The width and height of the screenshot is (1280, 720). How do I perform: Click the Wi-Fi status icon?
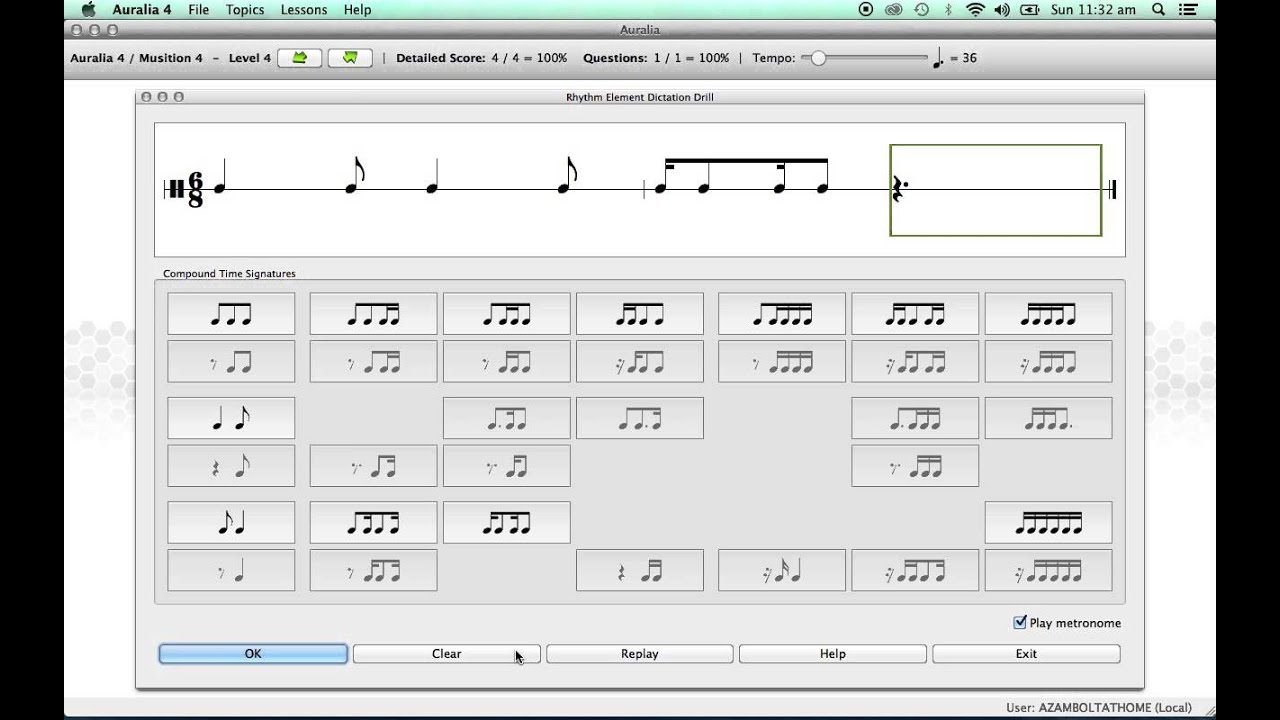coord(975,9)
